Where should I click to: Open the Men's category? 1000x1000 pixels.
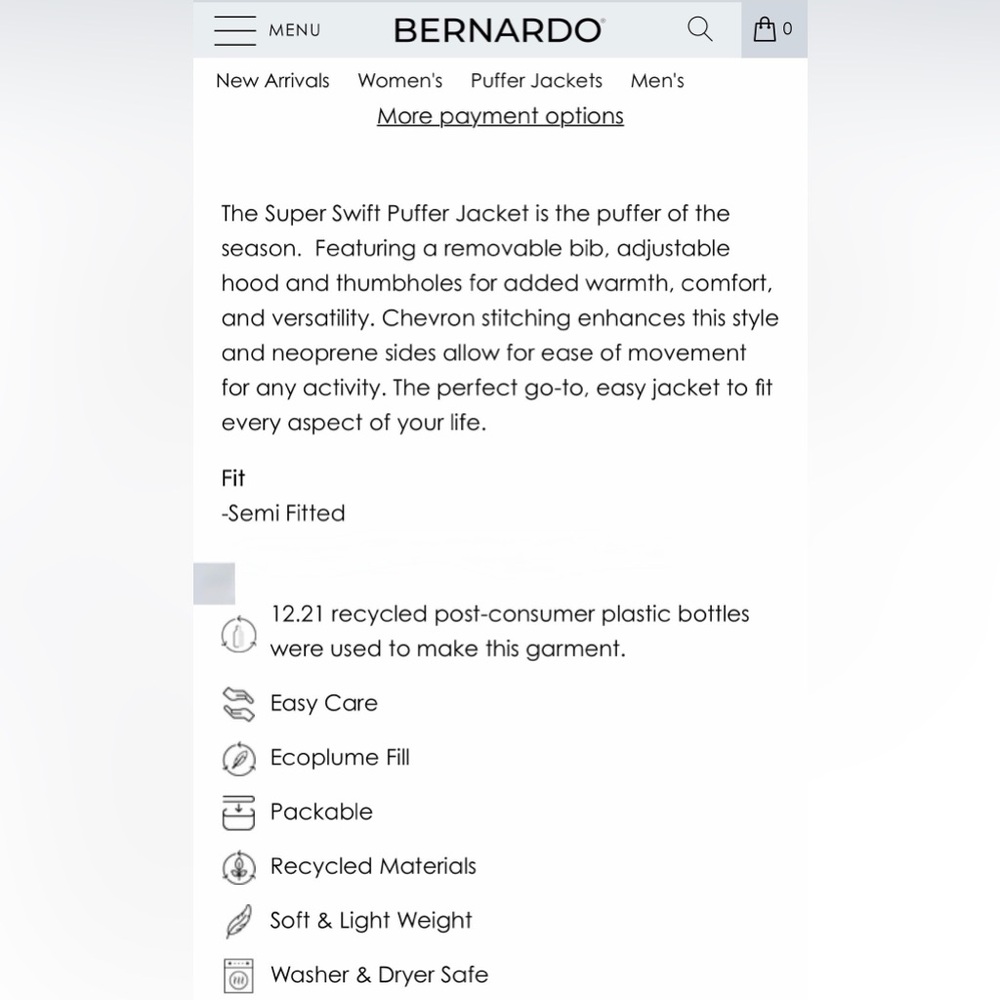658,81
